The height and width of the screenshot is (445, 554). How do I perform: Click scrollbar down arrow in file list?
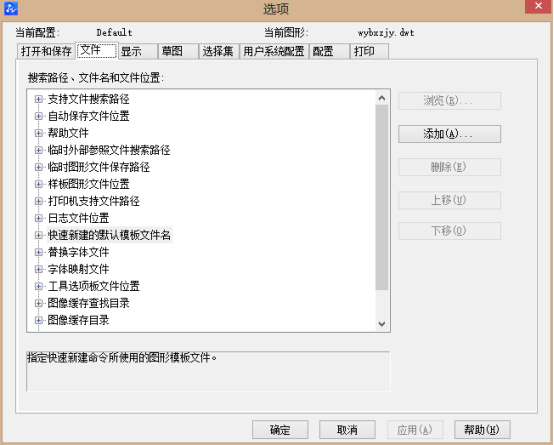coord(382,324)
